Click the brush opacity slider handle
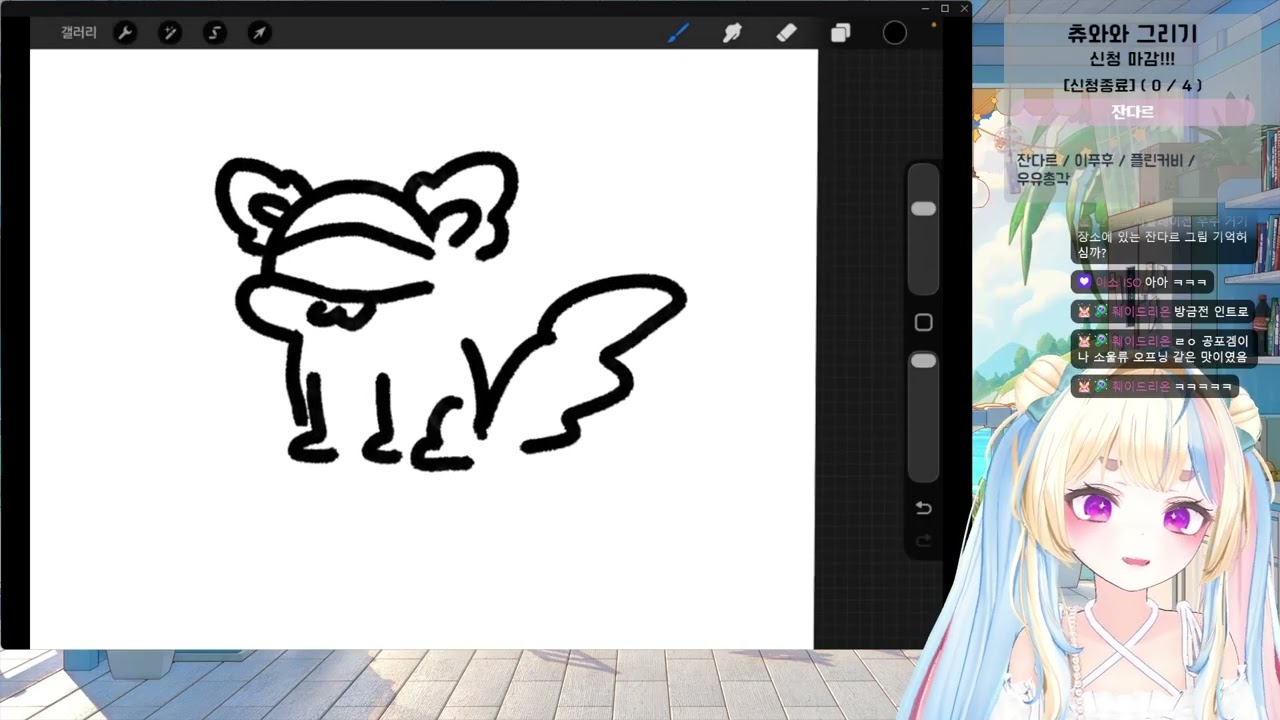The image size is (1280, 720). 923,360
